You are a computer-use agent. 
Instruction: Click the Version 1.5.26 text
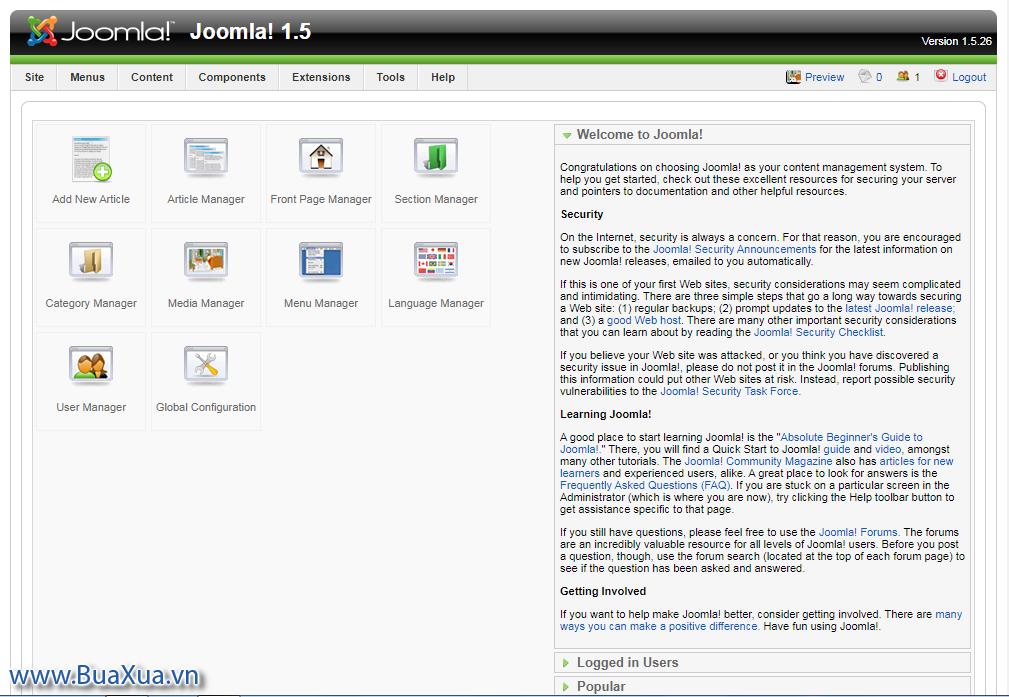[x=956, y=41]
